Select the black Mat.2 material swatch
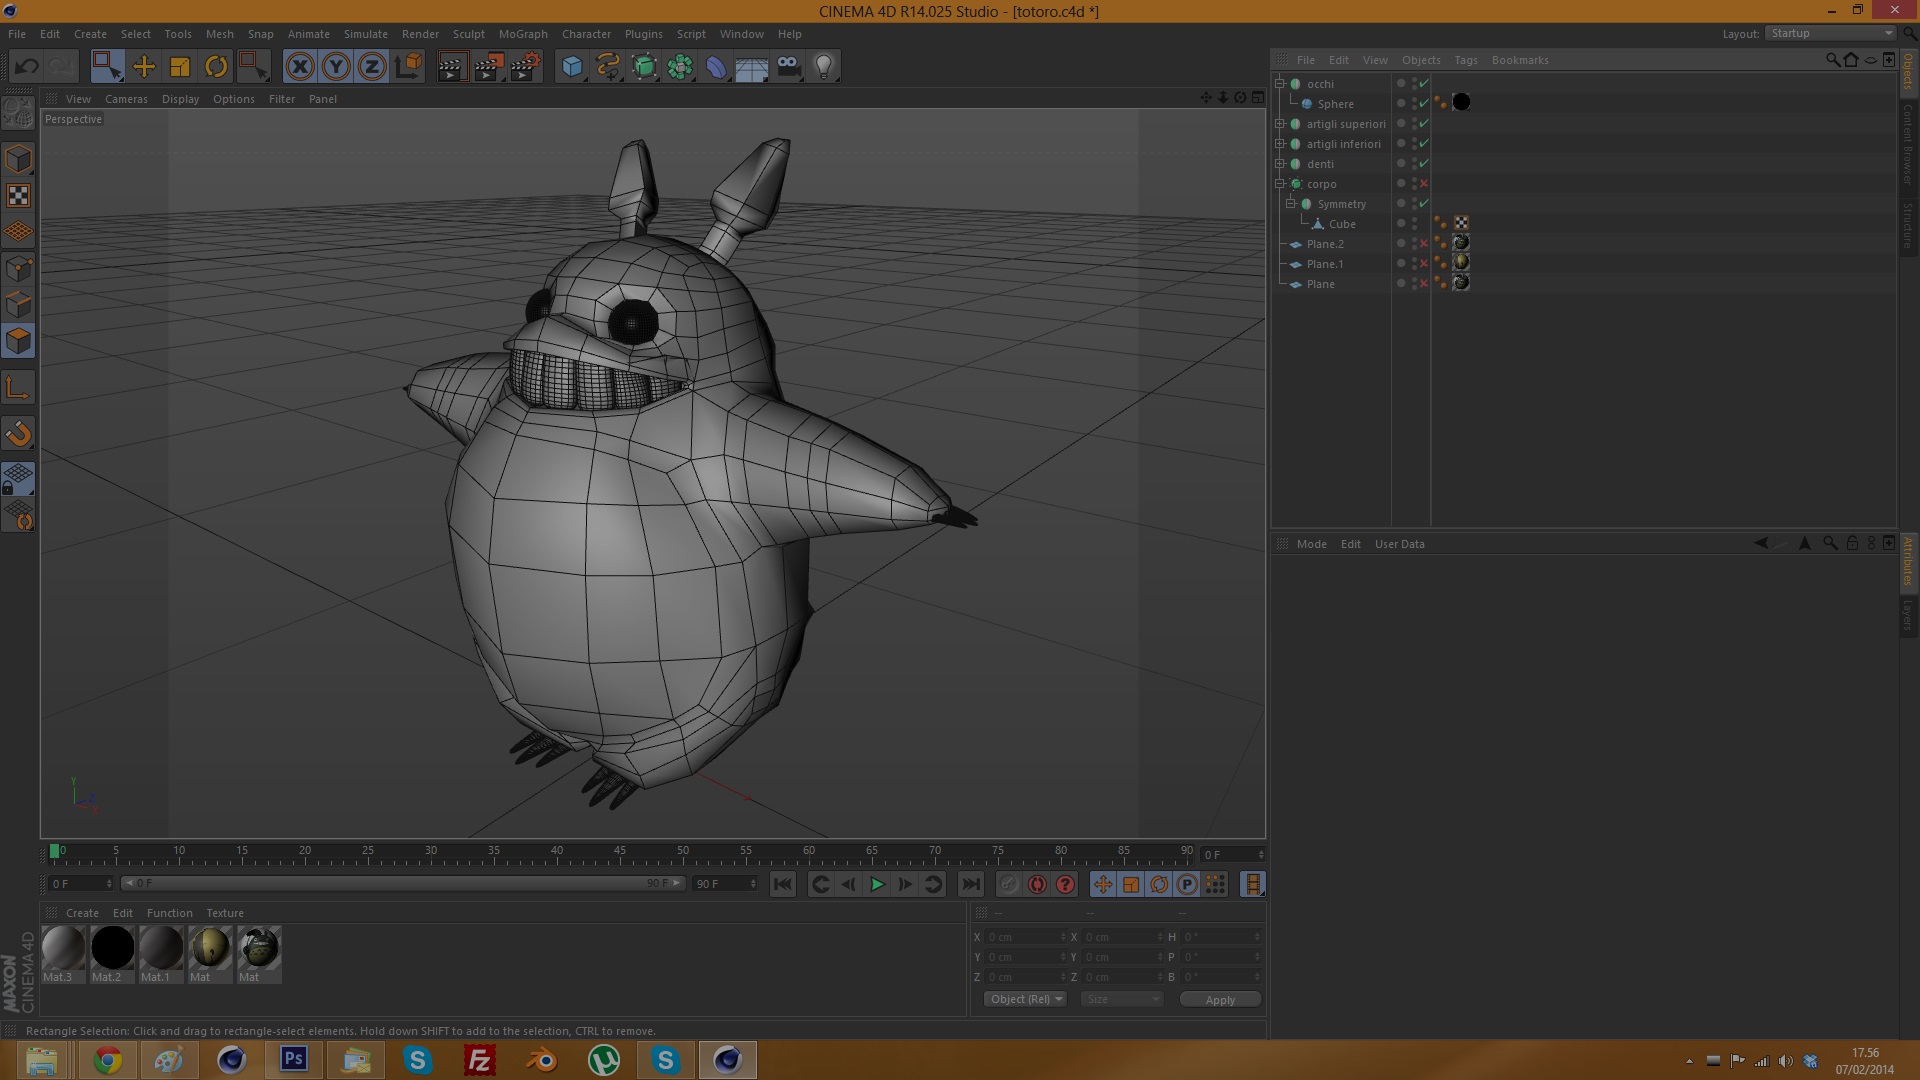1920x1080 pixels. (112, 948)
